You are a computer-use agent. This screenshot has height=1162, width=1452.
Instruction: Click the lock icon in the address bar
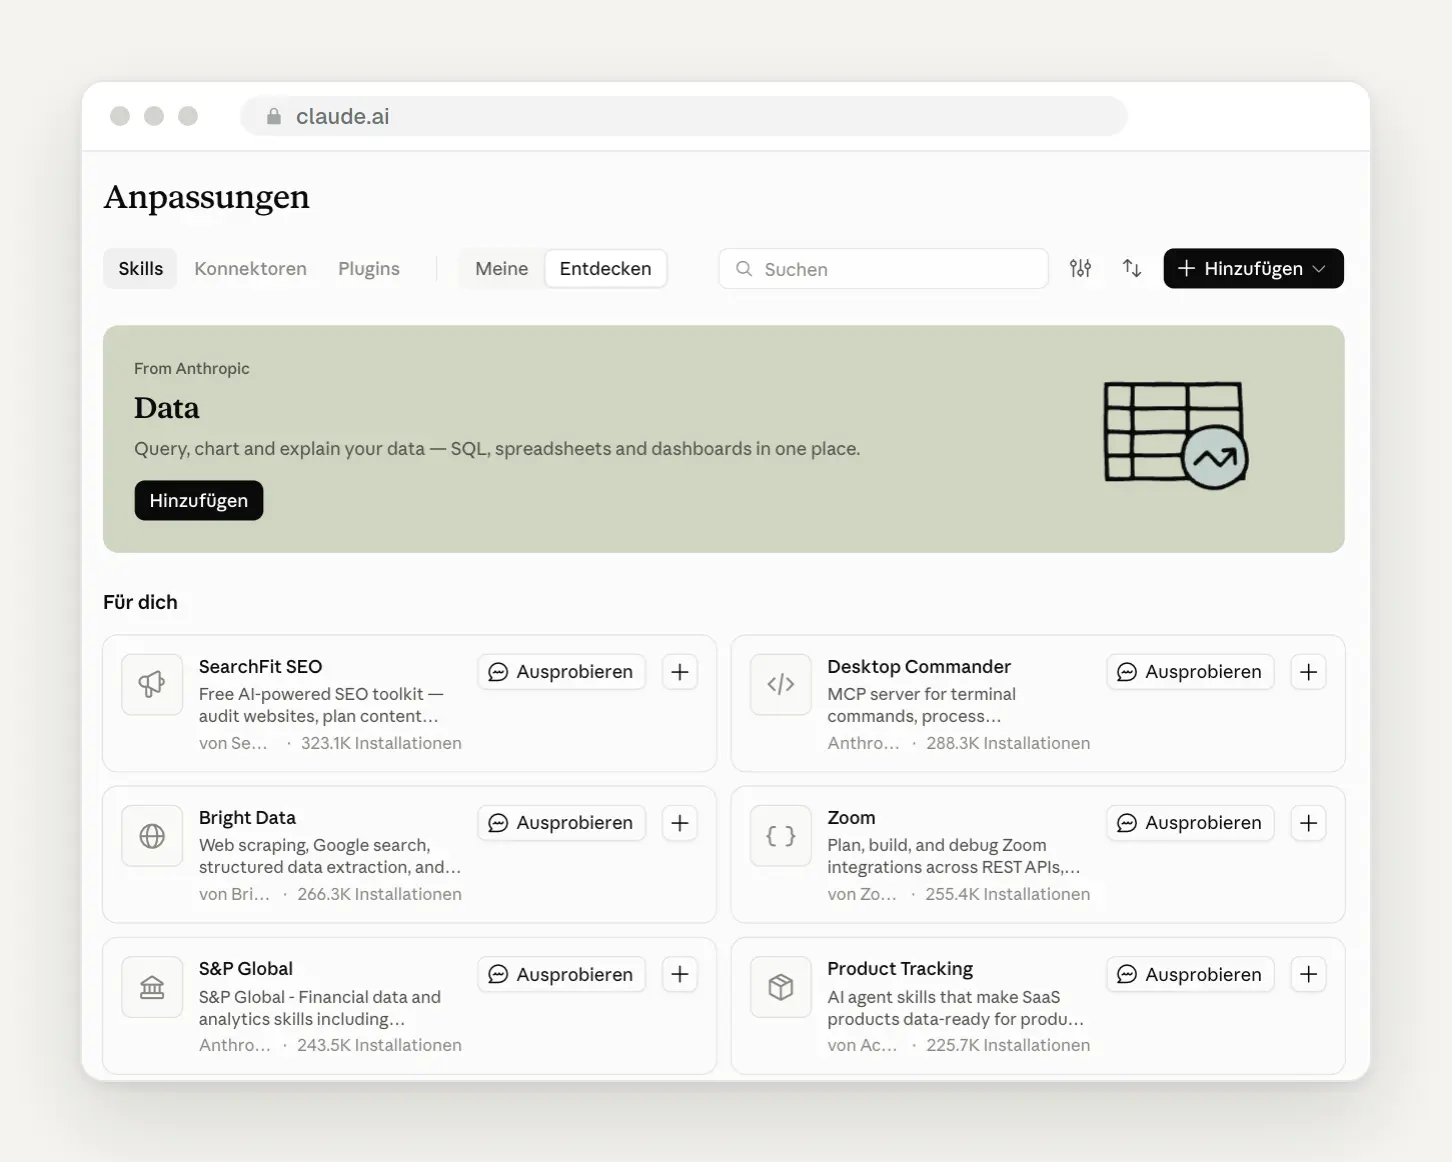click(x=274, y=117)
